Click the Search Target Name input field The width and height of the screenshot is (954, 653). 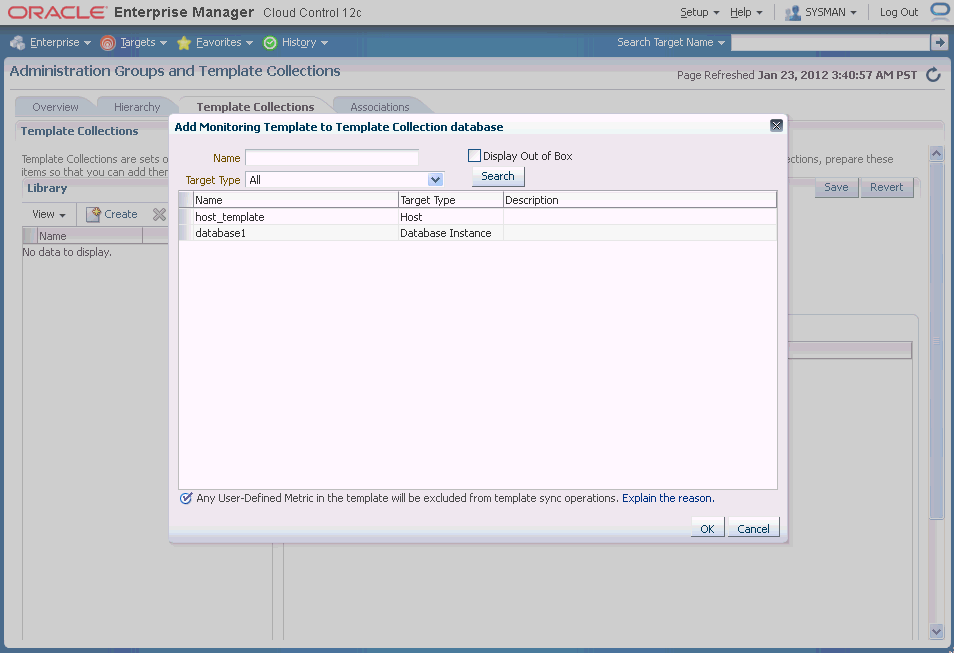point(830,43)
